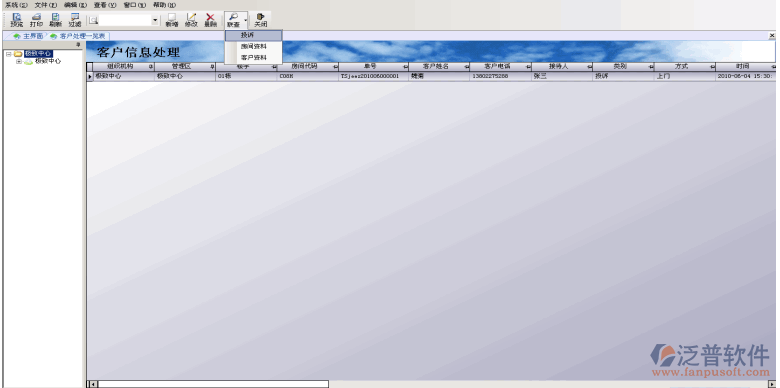780x388 pixels.
Task: Open the 文件 menu
Action: (46, 4)
